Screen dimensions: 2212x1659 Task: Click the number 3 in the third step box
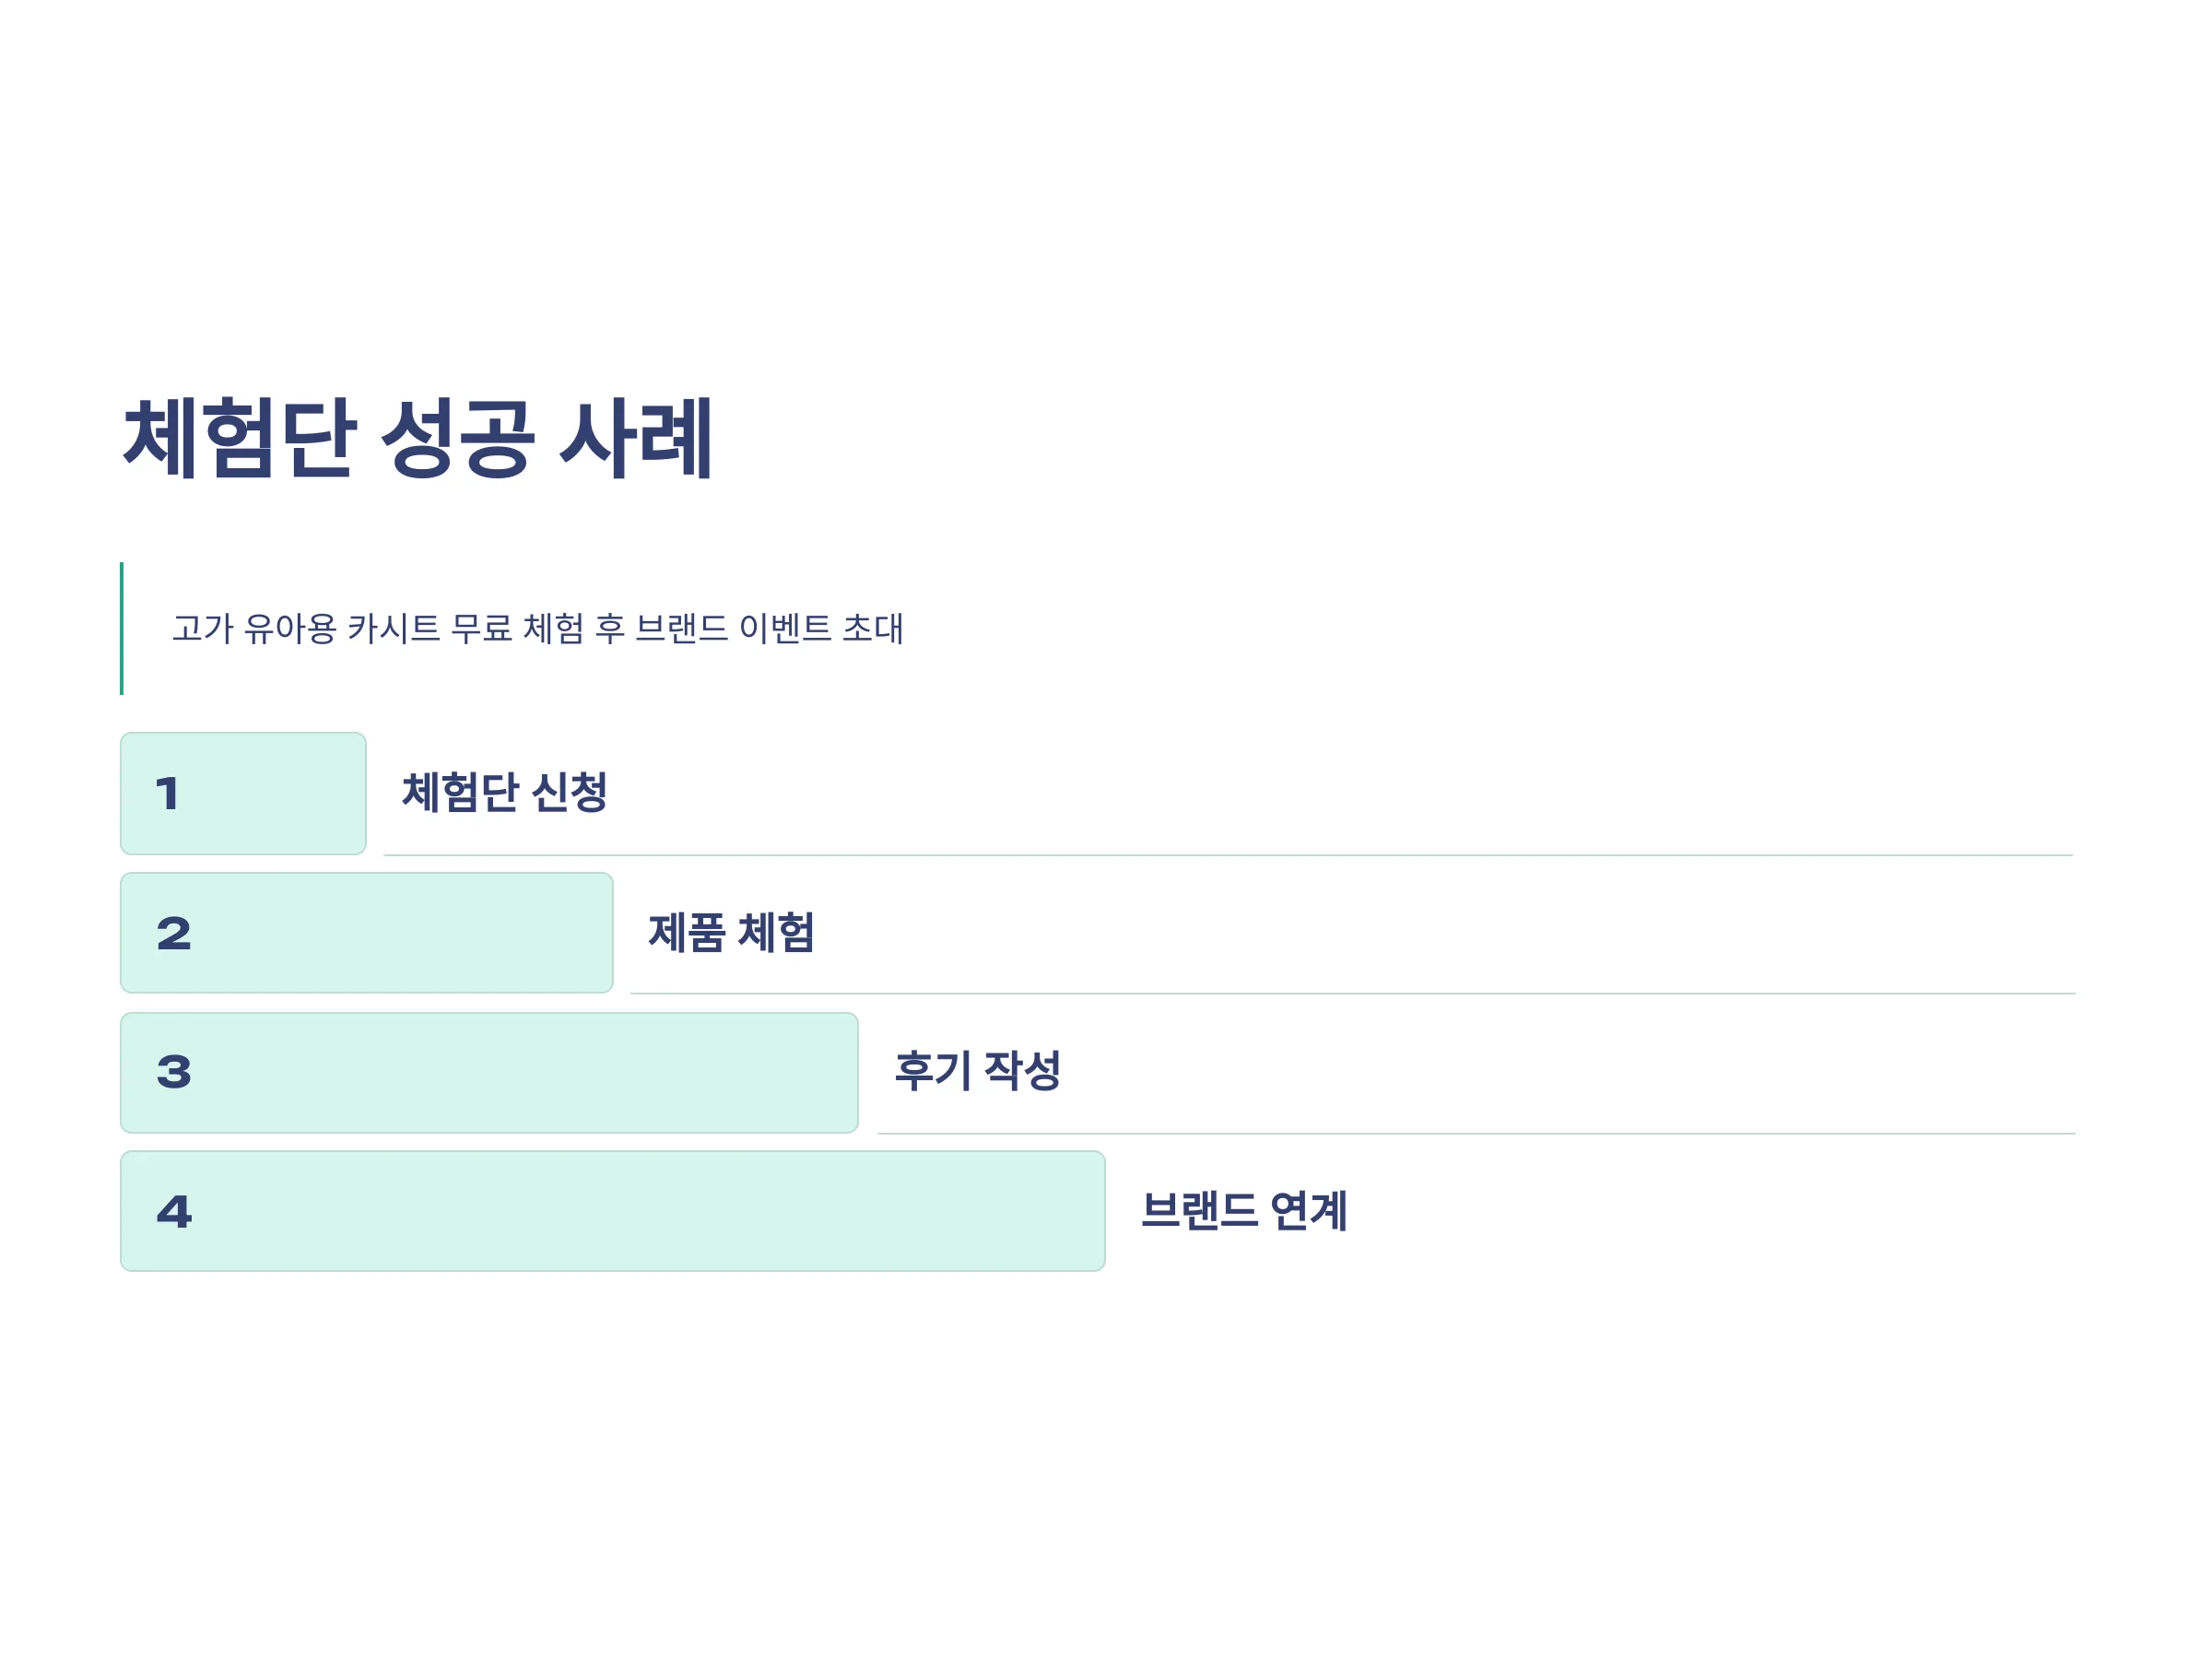click(174, 1072)
